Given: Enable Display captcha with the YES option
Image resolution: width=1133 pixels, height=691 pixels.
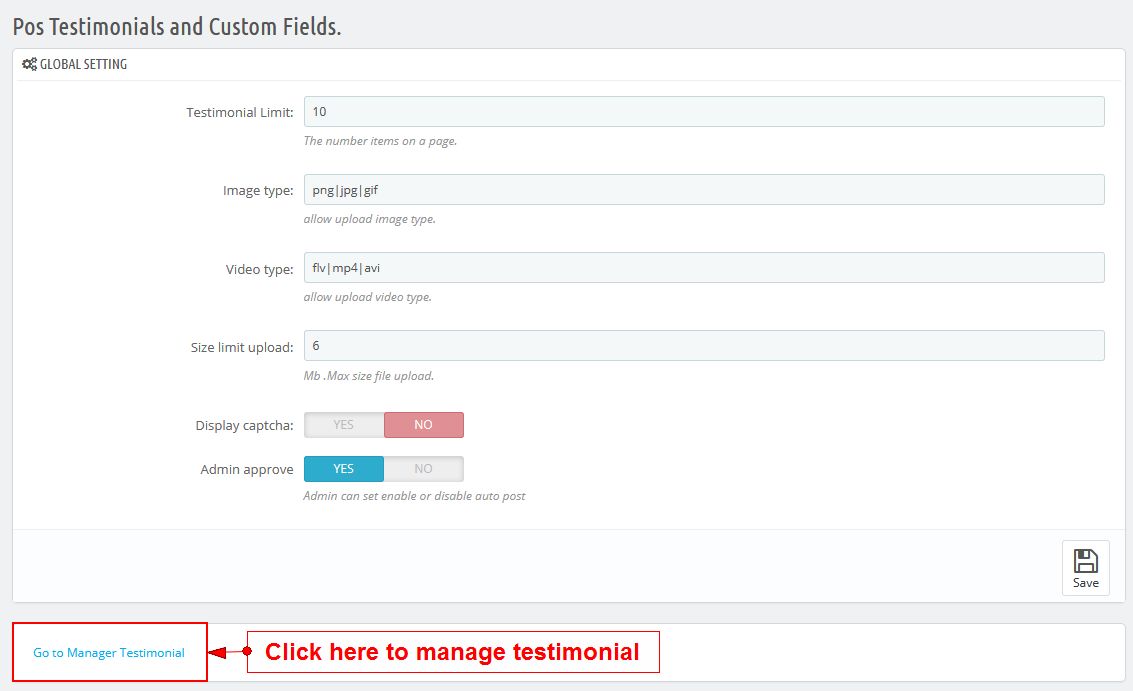Looking at the screenshot, I should tap(344, 425).
